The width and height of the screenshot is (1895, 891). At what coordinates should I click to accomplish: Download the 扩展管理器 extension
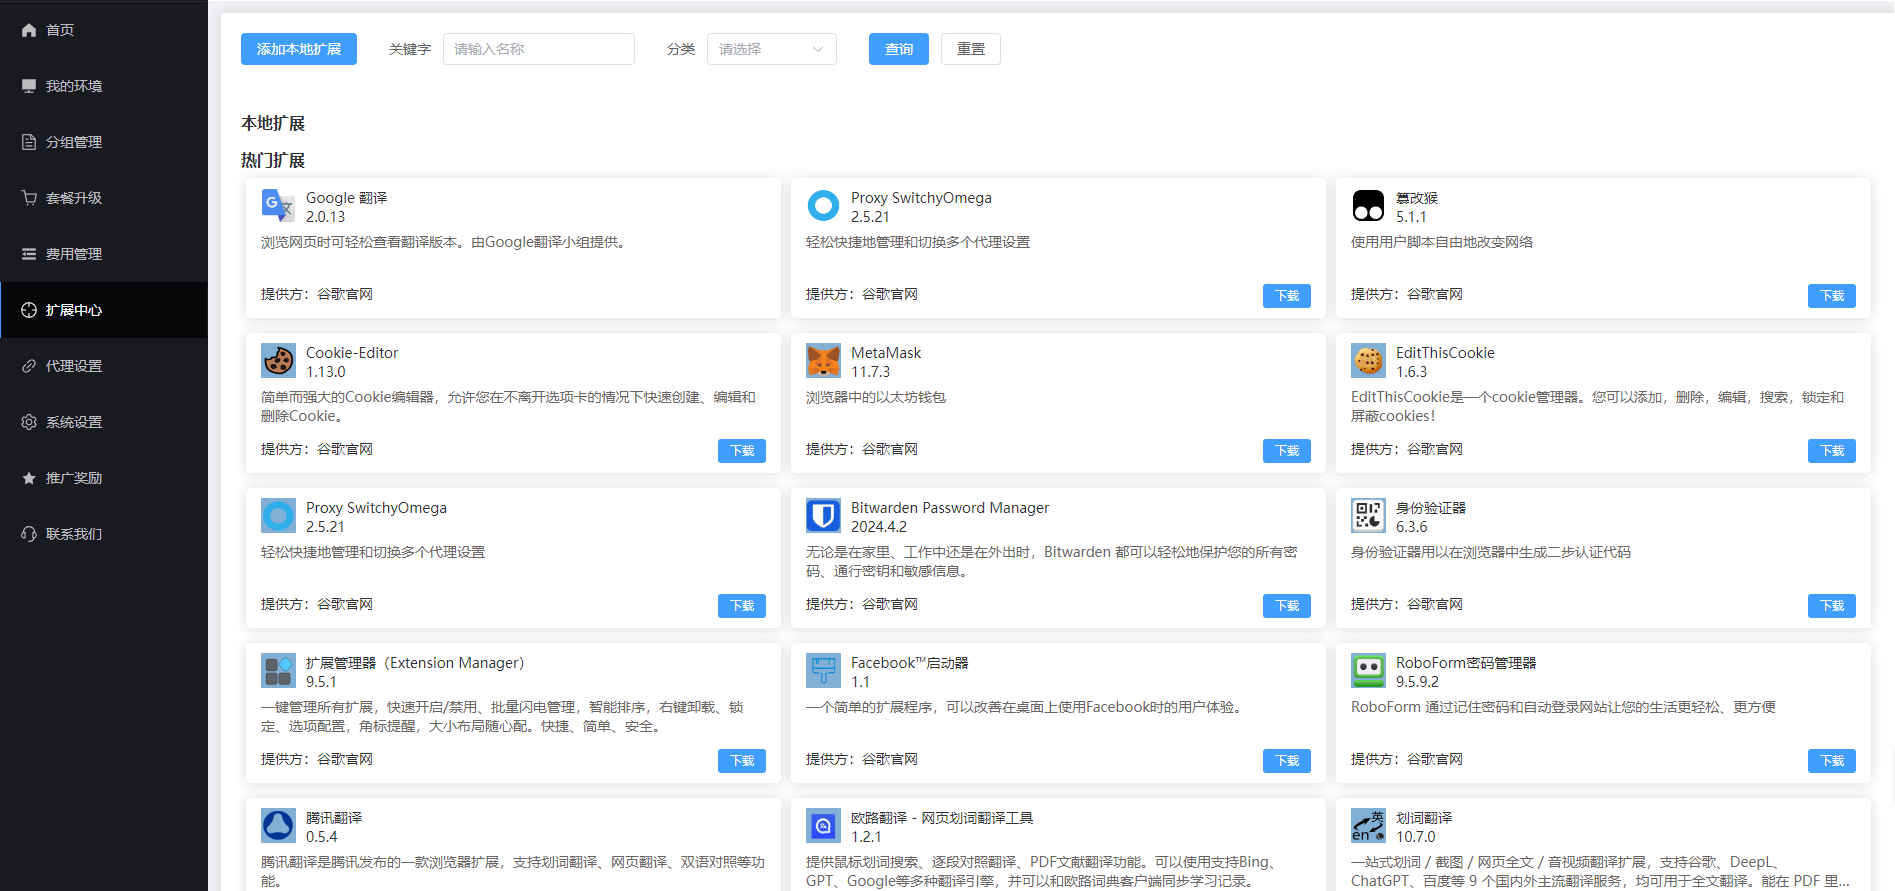(741, 761)
